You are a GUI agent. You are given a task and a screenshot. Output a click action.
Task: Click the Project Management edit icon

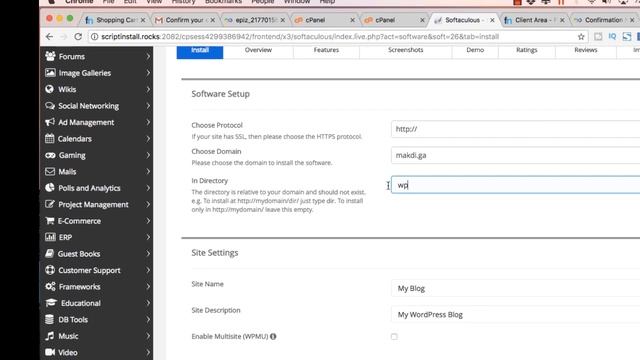pyautogui.click(x=50, y=204)
